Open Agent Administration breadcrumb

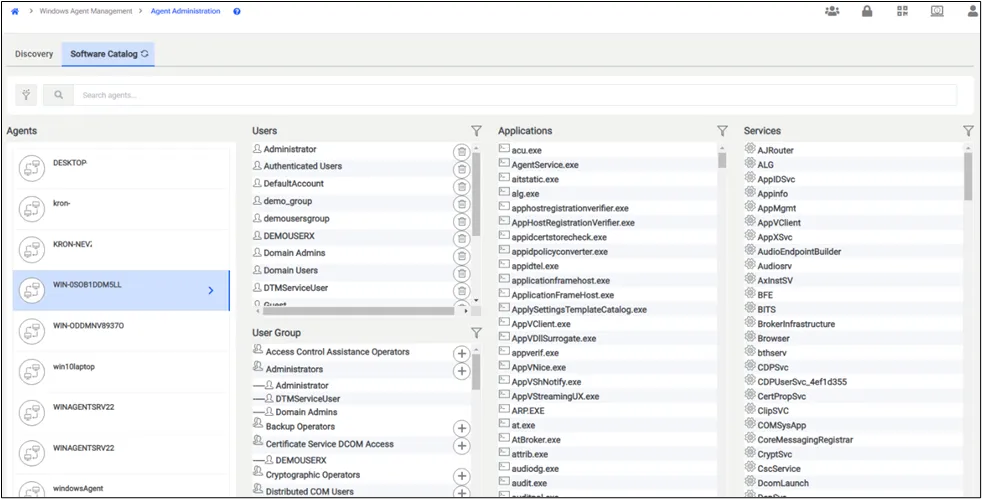click(185, 11)
